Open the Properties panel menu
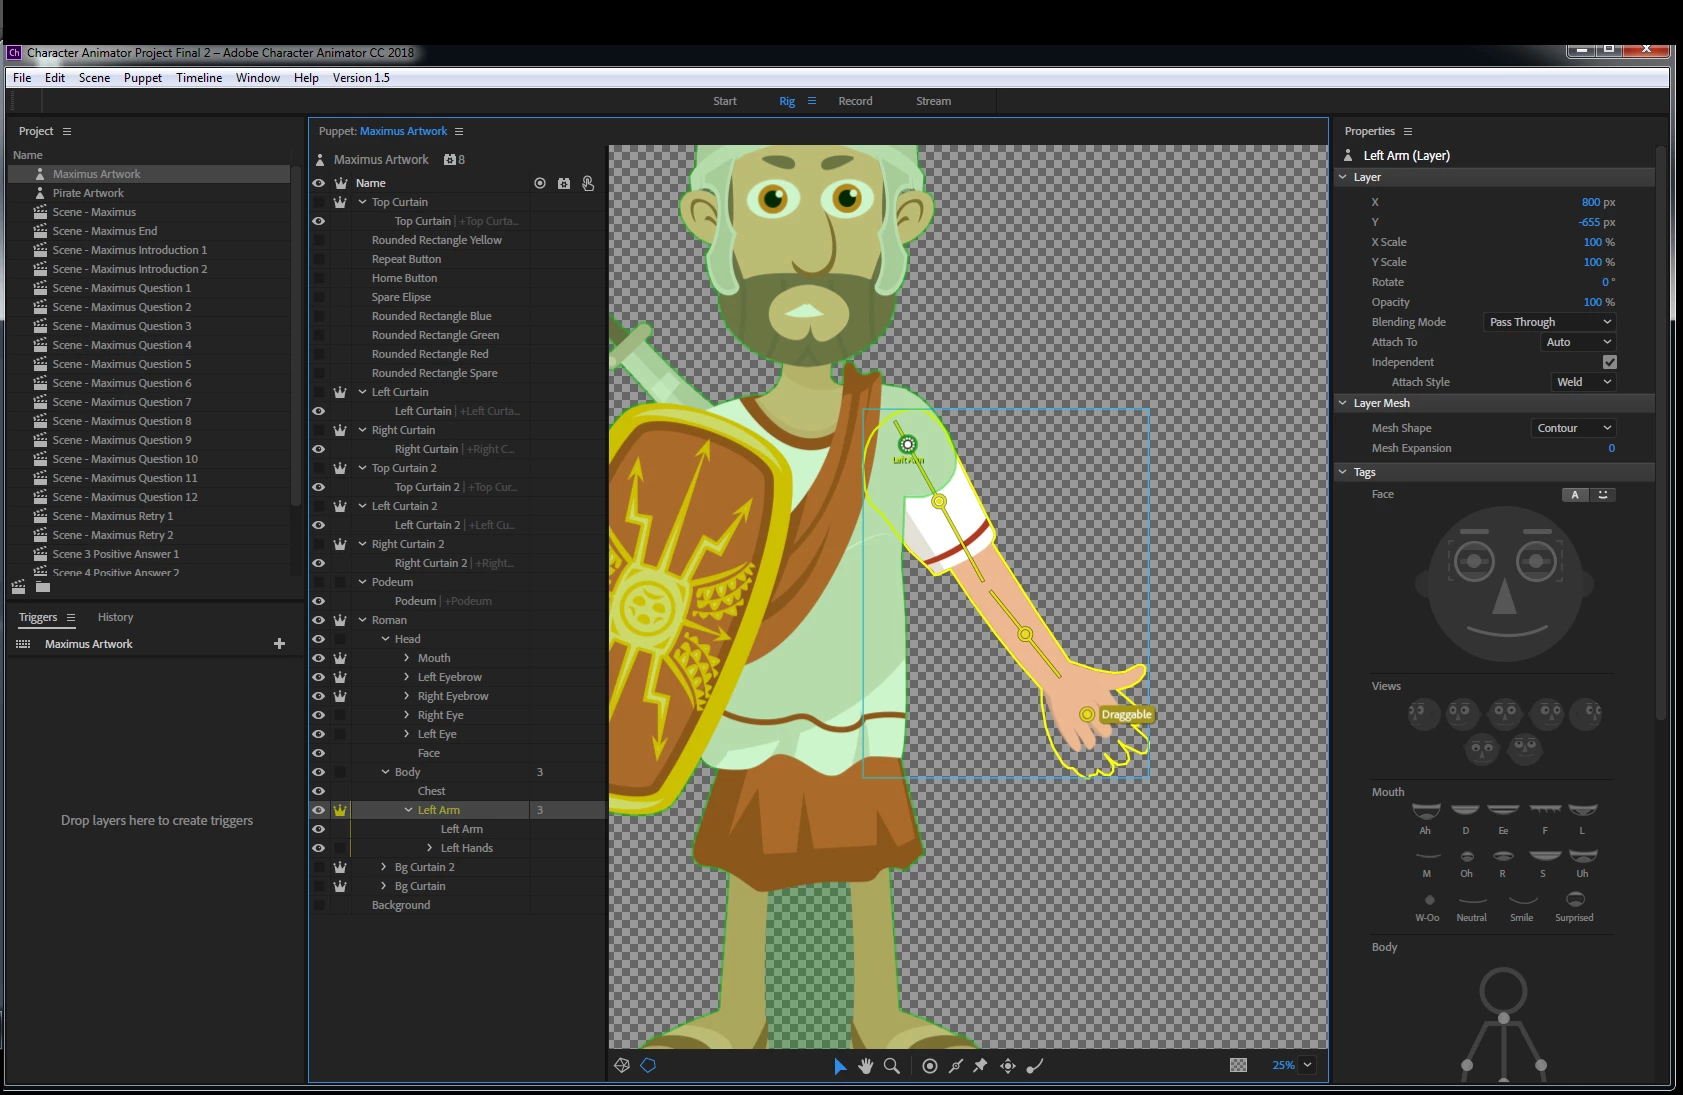The width and height of the screenshot is (1683, 1095). click(1408, 131)
